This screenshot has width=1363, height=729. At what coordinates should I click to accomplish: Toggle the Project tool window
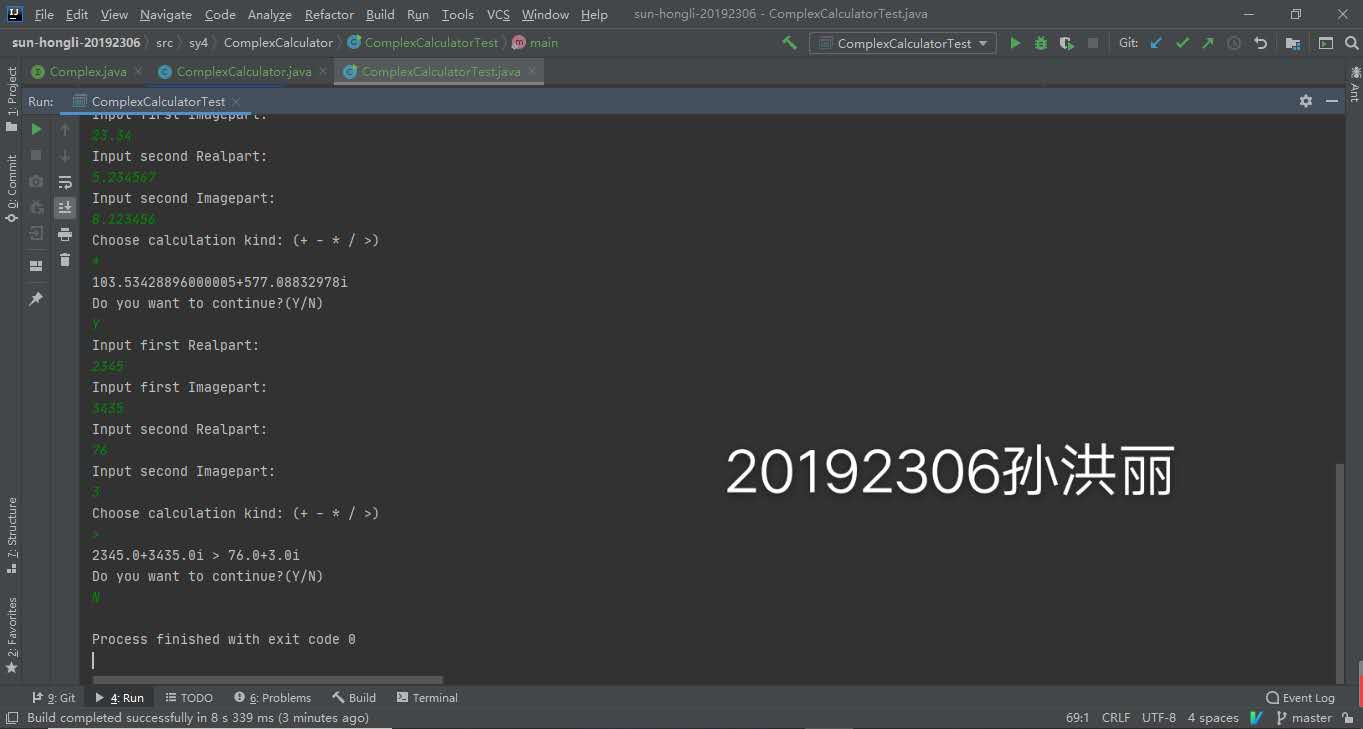coord(11,99)
